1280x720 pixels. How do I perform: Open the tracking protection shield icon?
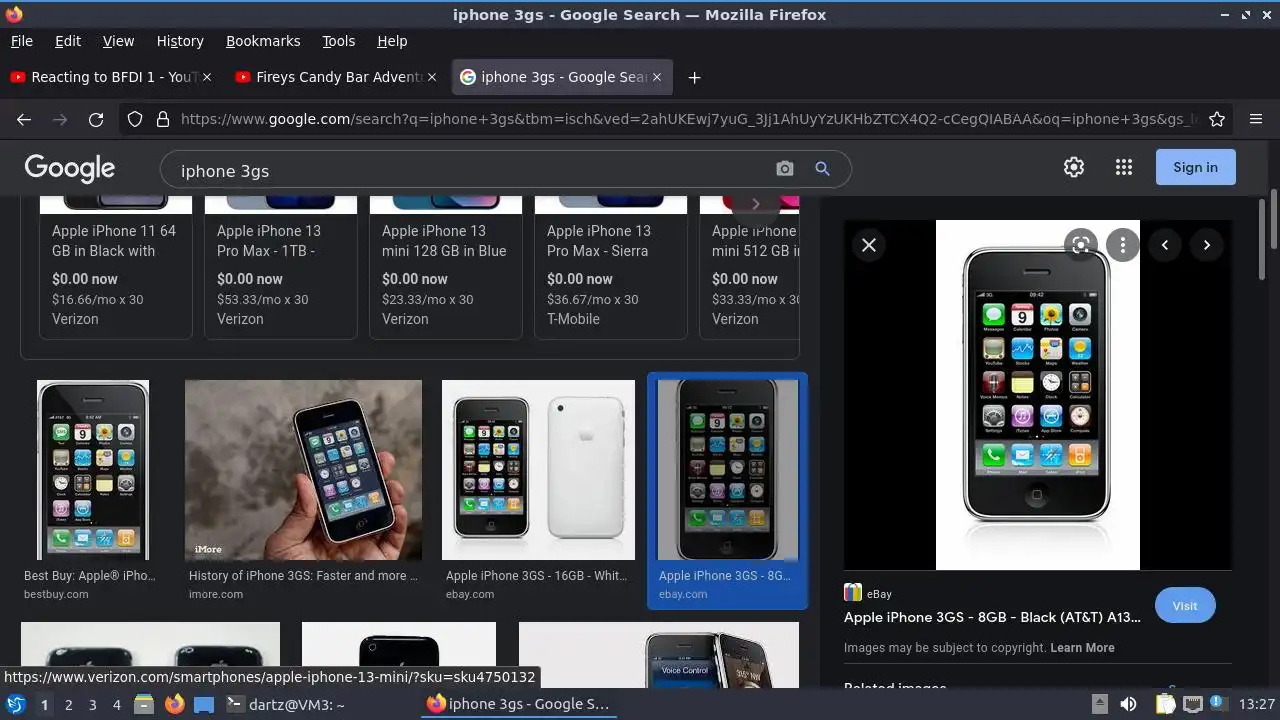pyautogui.click(x=135, y=119)
